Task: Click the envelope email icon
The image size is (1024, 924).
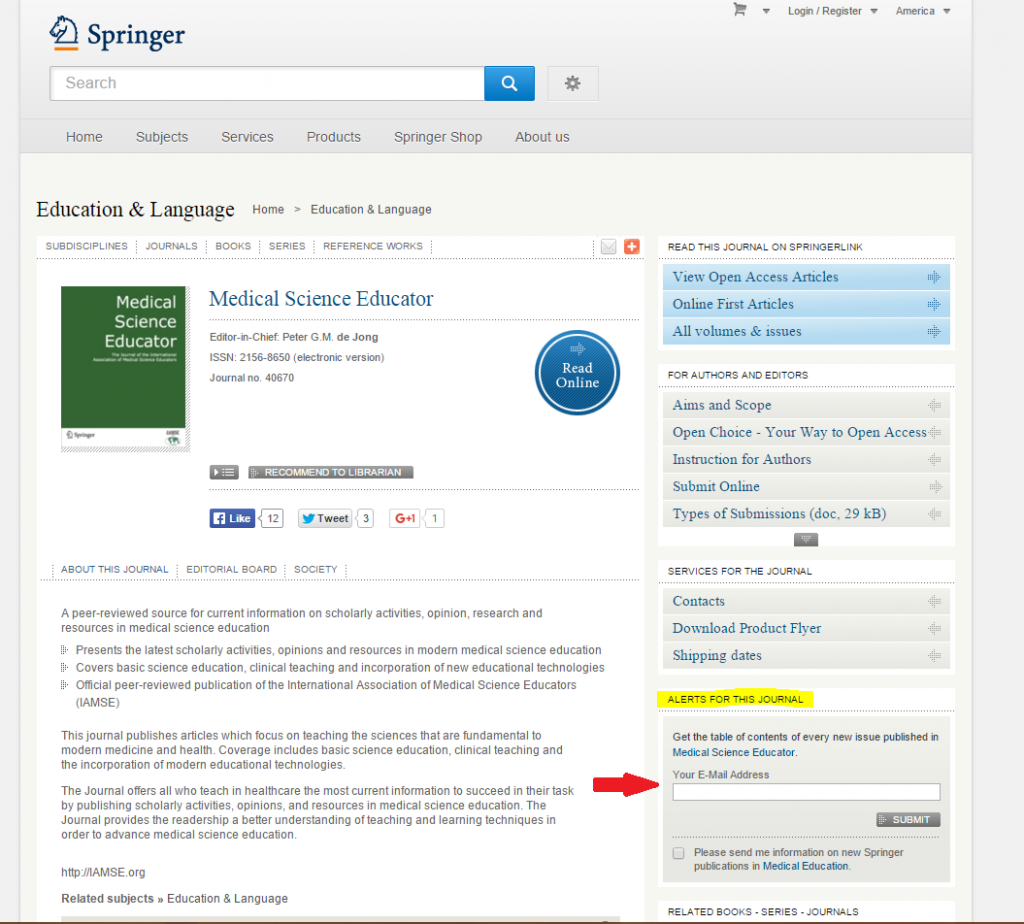Action: (608, 246)
